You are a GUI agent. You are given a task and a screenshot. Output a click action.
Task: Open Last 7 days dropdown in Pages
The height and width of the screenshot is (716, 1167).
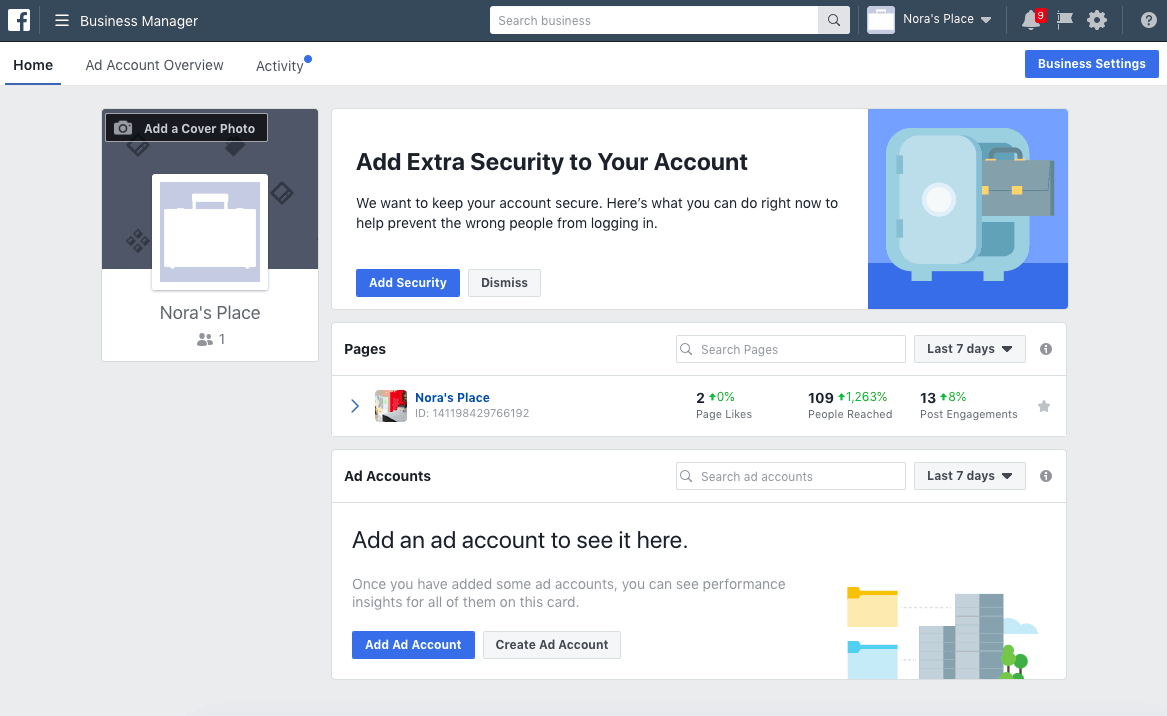pos(969,349)
